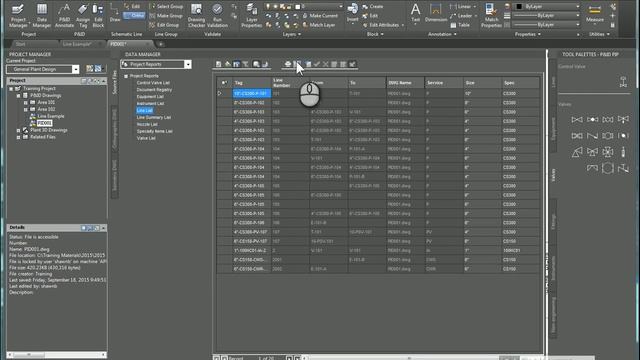
Task: Expand the Block panel title
Action: click(375, 34)
